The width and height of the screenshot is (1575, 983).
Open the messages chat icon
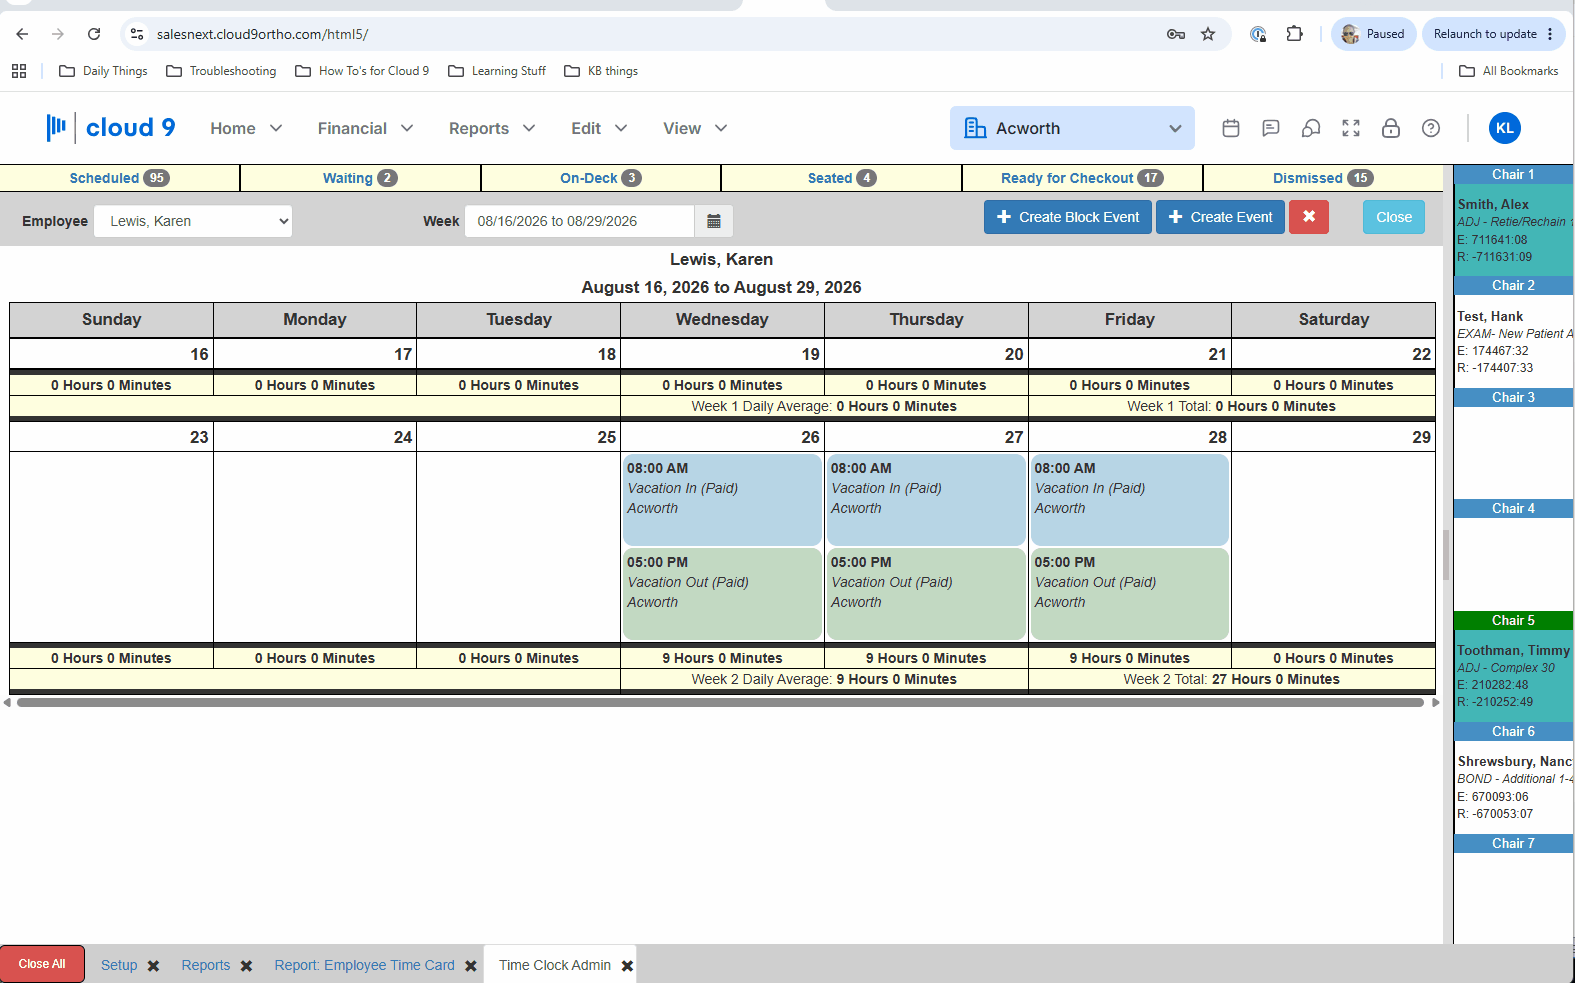(x=1271, y=128)
